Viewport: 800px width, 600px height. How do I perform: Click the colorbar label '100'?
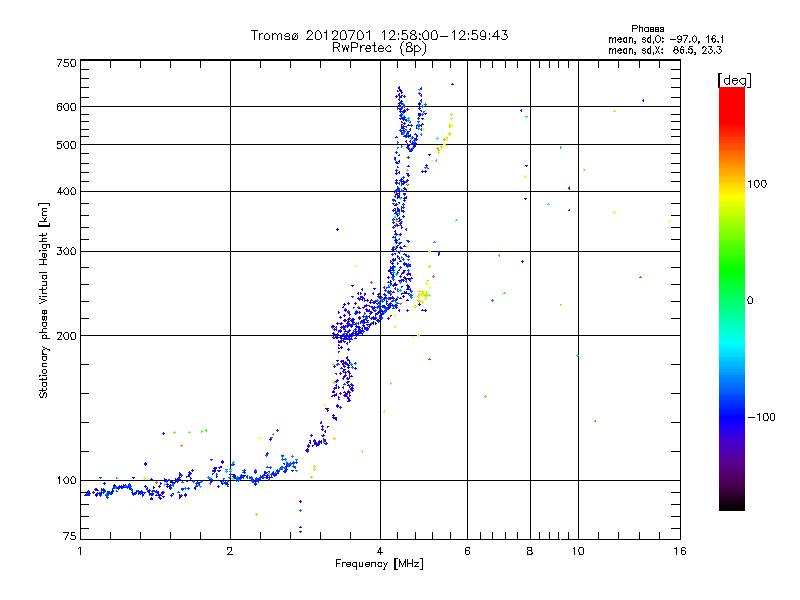(x=757, y=184)
